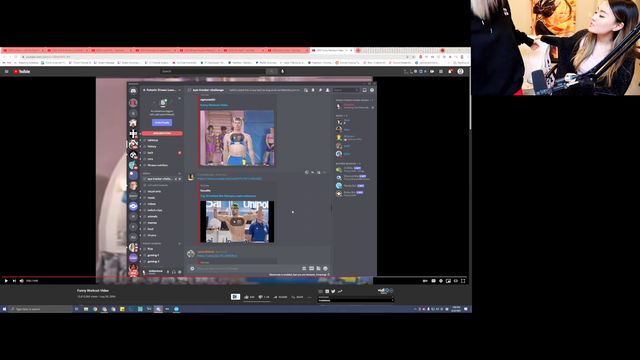
Task: Click Discord attach file plus button
Action: coord(192,269)
